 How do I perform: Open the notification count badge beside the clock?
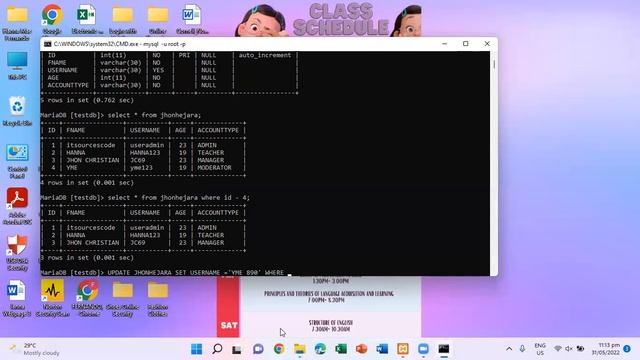[627, 349]
